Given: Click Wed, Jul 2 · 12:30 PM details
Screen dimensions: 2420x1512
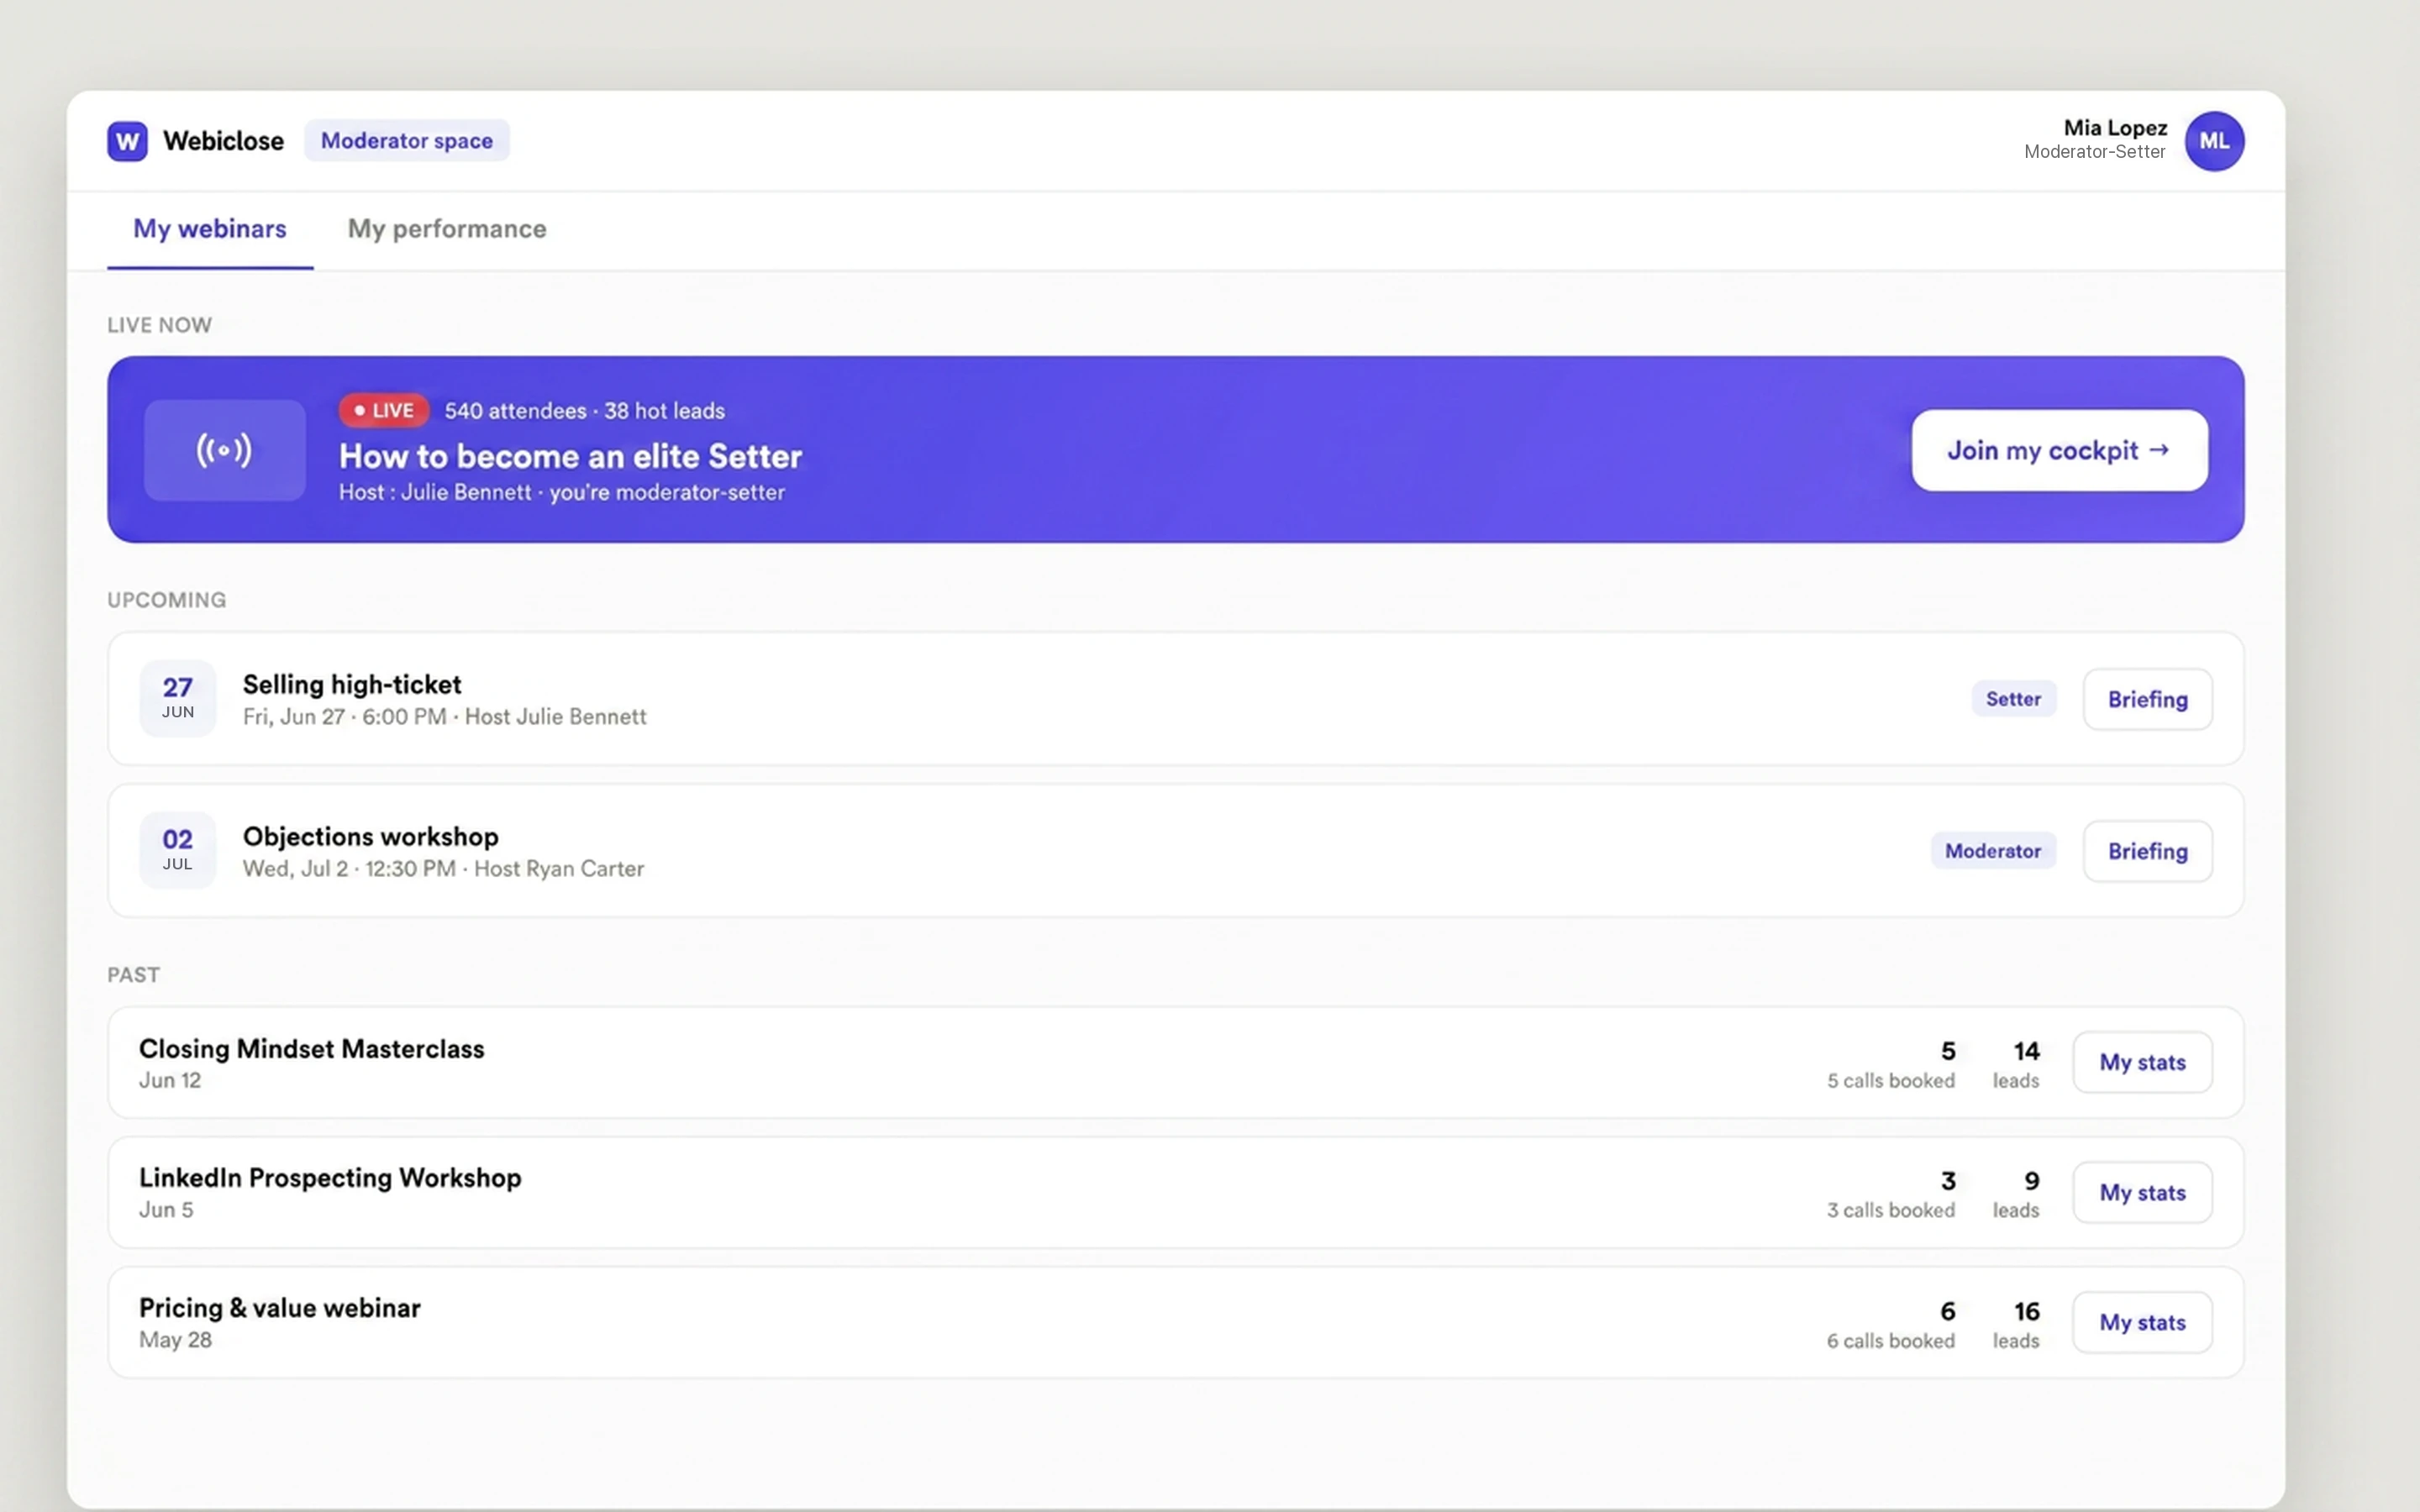Looking at the screenshot, I should click(x=444, y=869).
